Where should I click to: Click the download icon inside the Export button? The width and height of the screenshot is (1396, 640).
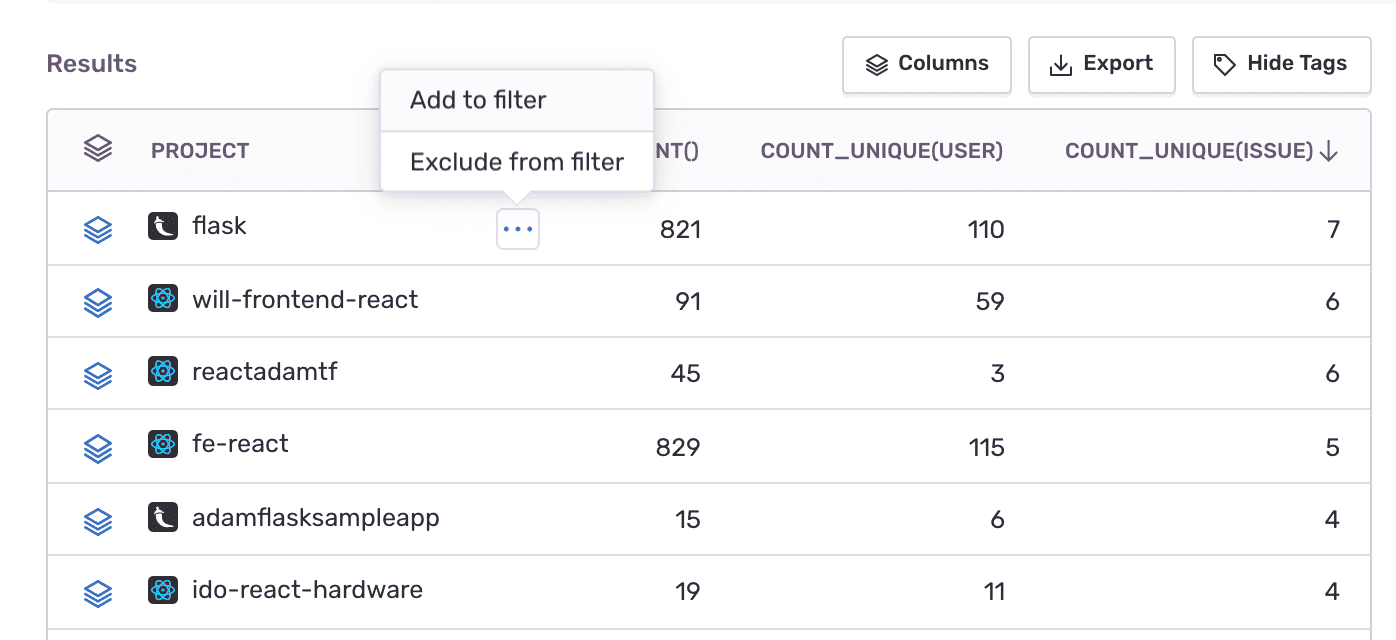[1059, 63]
